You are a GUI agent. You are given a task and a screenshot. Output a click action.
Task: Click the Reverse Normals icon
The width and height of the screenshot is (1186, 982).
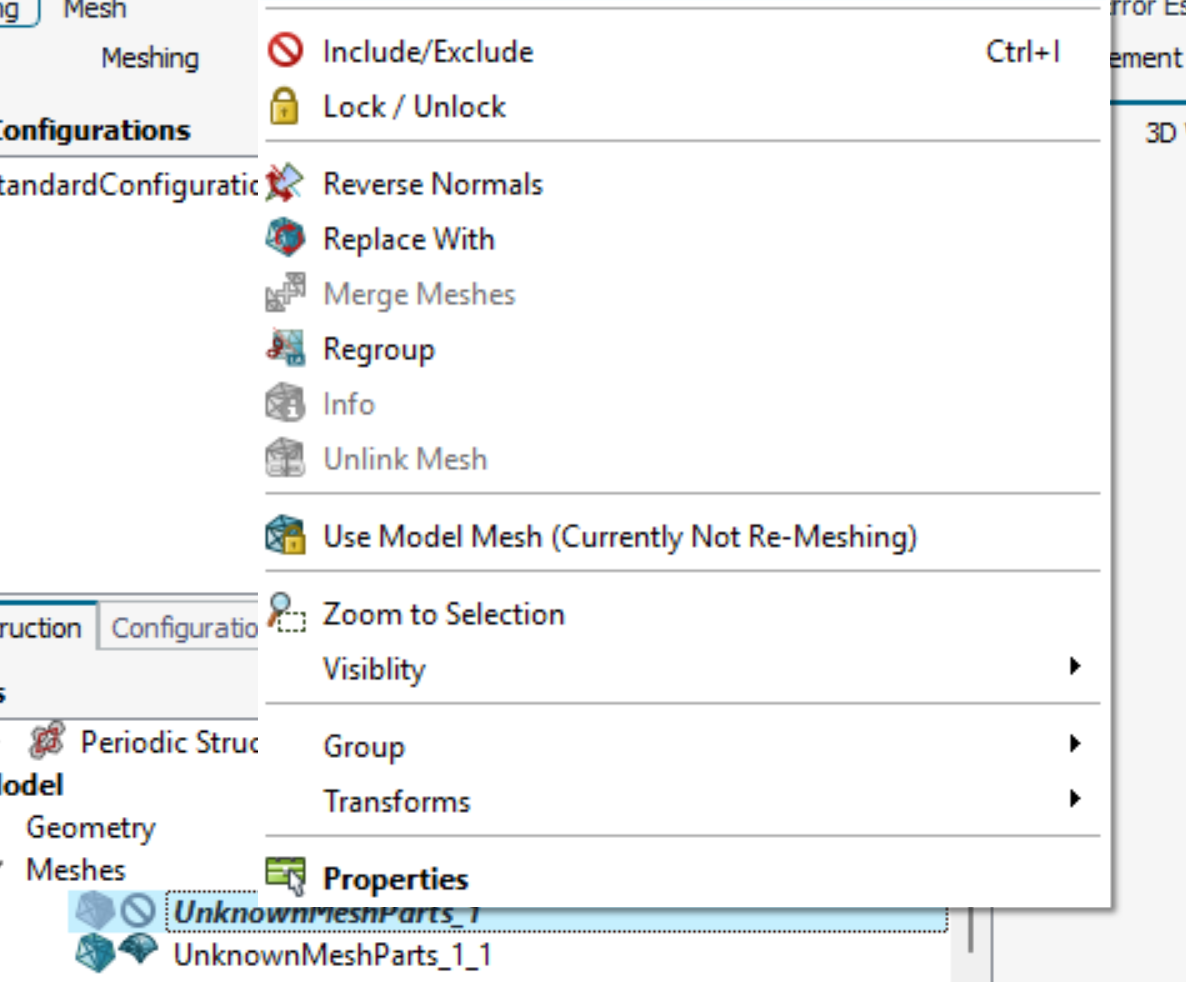pos(286,184)
